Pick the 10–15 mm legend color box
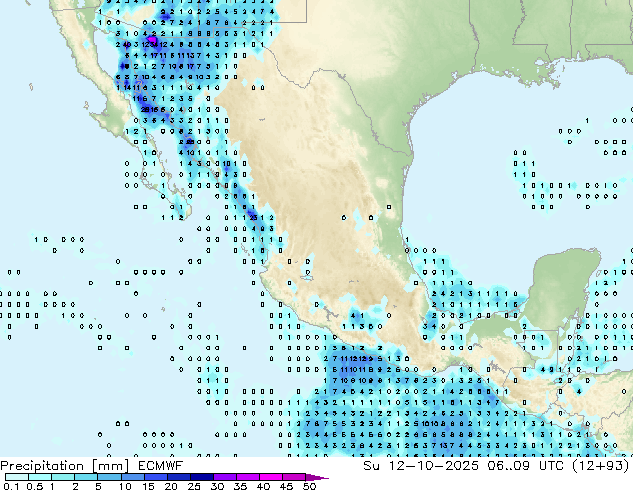Screen dimensions: 634x490 [133, 477]
